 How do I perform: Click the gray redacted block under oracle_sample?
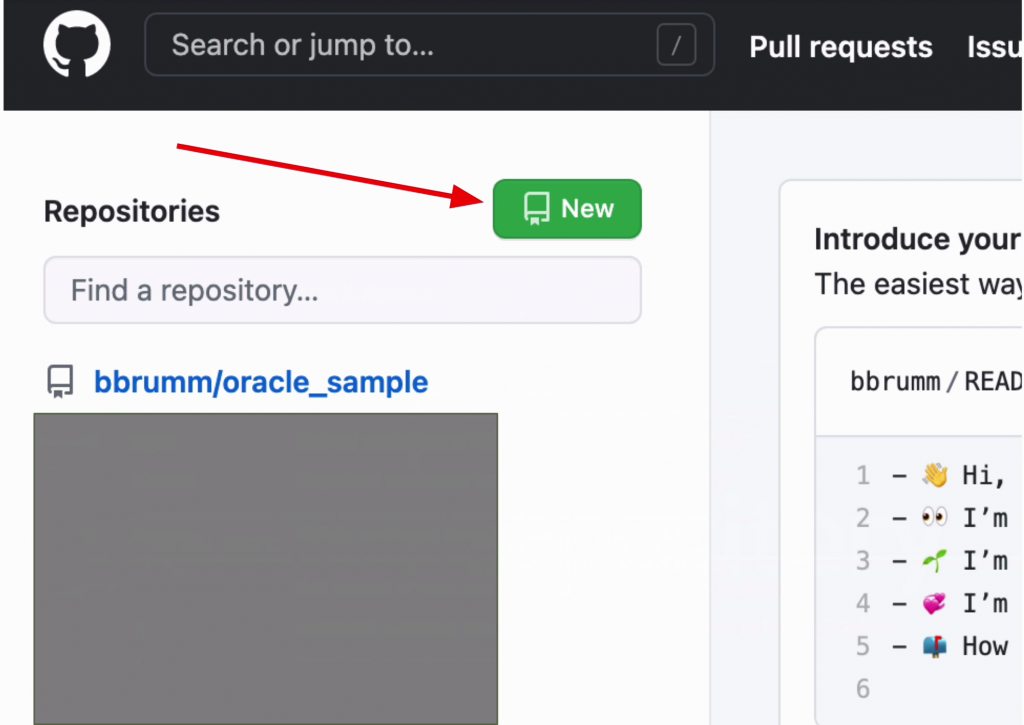[x=265, y=568]
